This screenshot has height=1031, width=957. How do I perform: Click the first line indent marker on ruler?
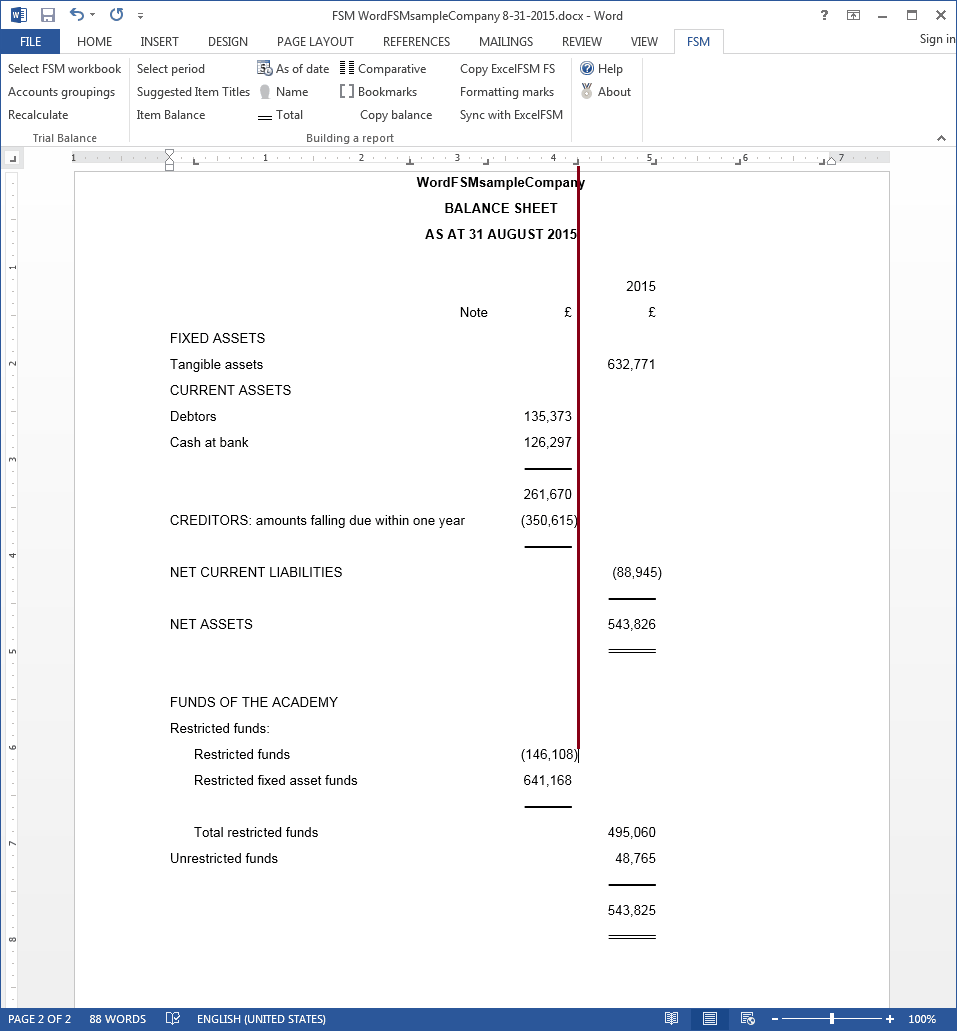point(169,154)
